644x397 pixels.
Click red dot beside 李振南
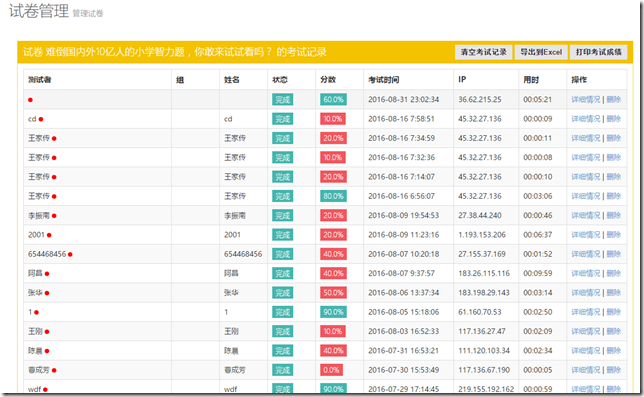tap(54, 216)
